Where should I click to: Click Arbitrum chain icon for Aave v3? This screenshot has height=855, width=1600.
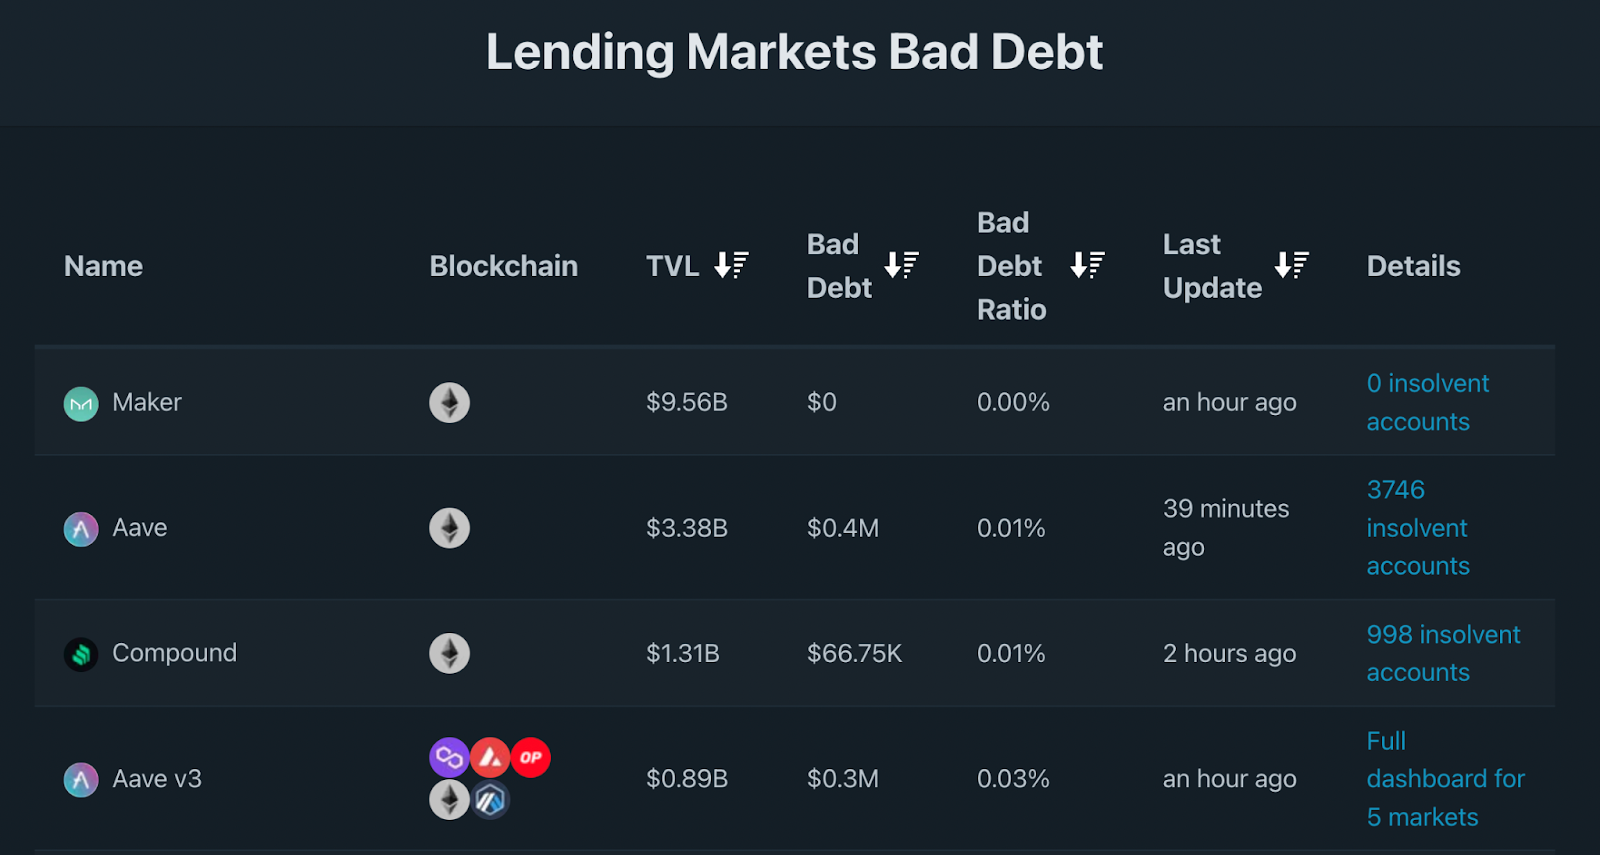[x=490, y=800]
